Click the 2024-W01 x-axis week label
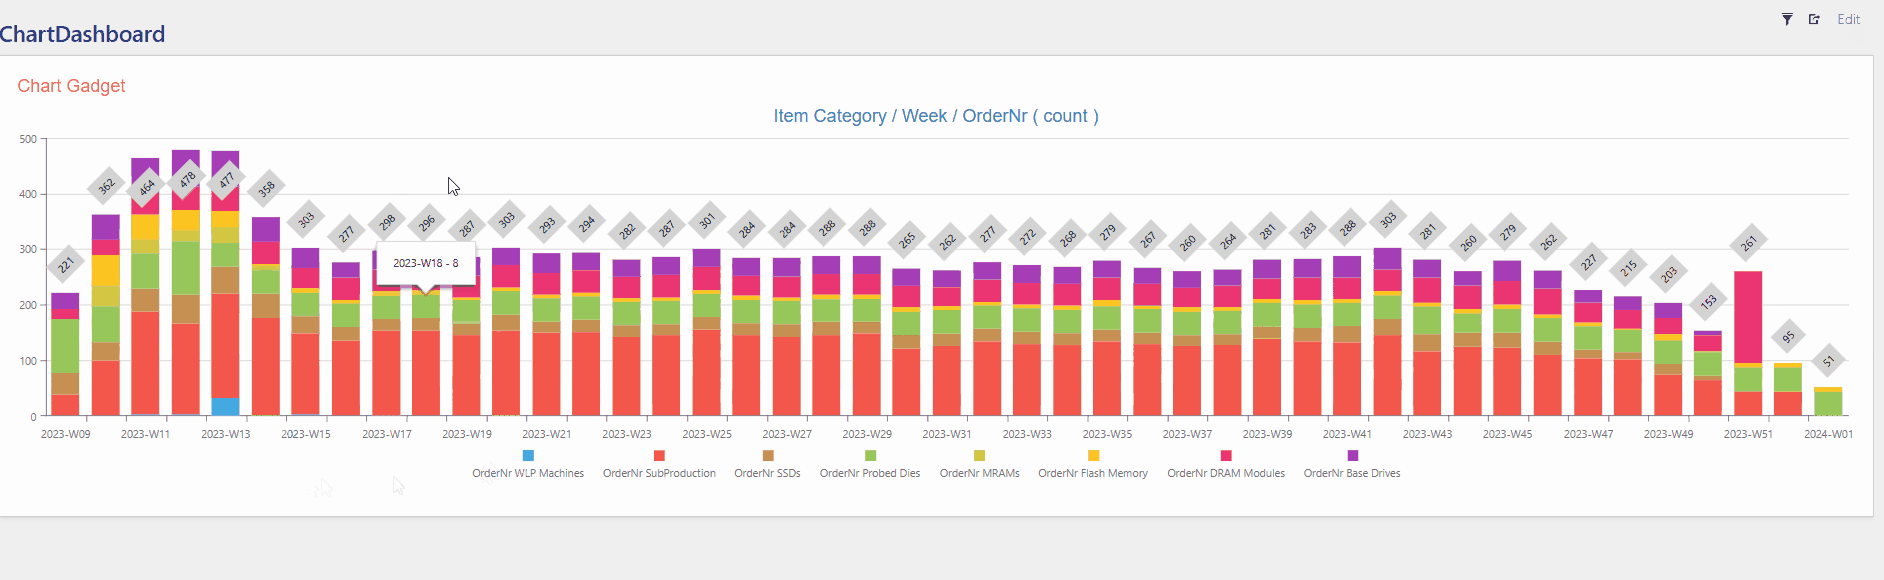Screen dimensions: 1884x580 (x=1828, y=434)
